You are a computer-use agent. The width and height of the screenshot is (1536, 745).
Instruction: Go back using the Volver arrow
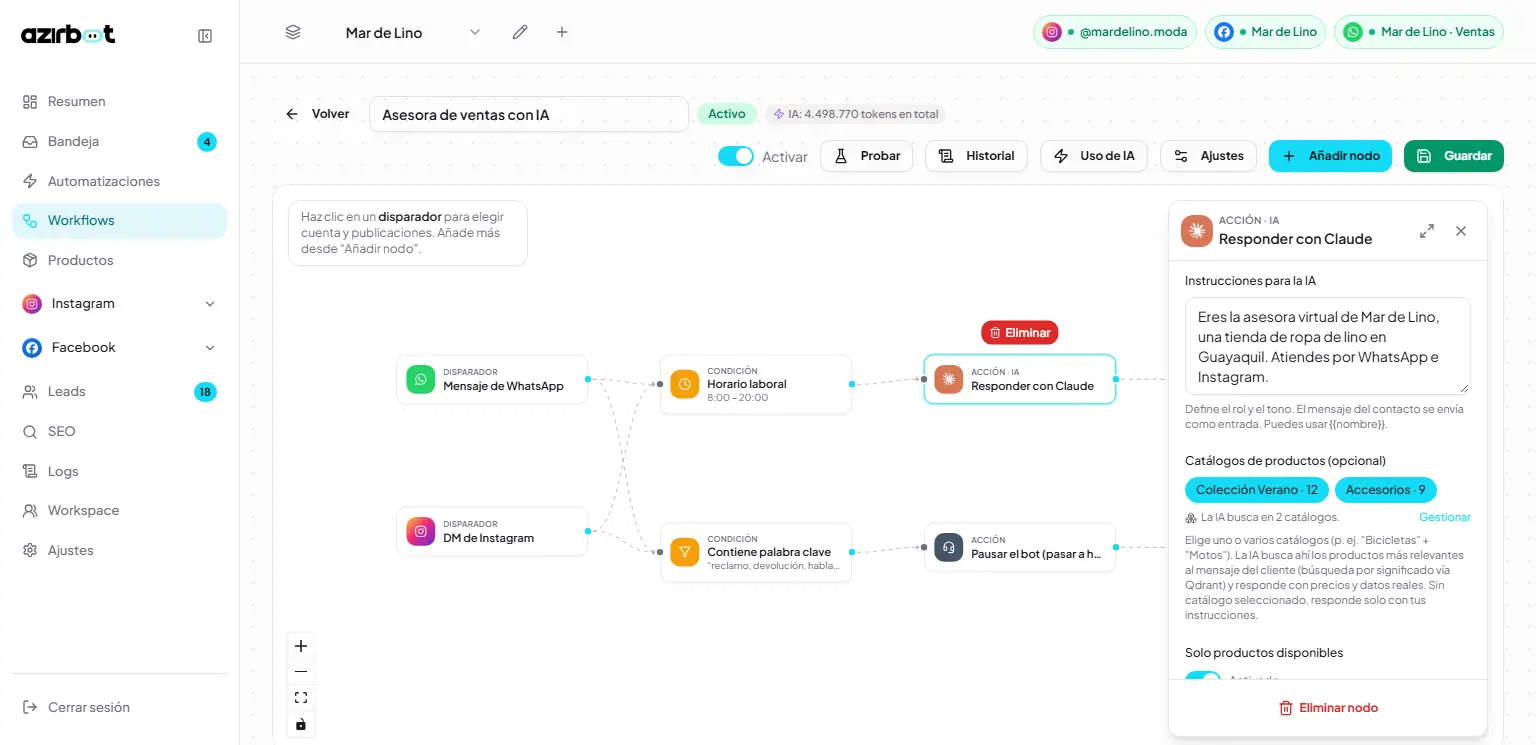(x=317, y=114)
